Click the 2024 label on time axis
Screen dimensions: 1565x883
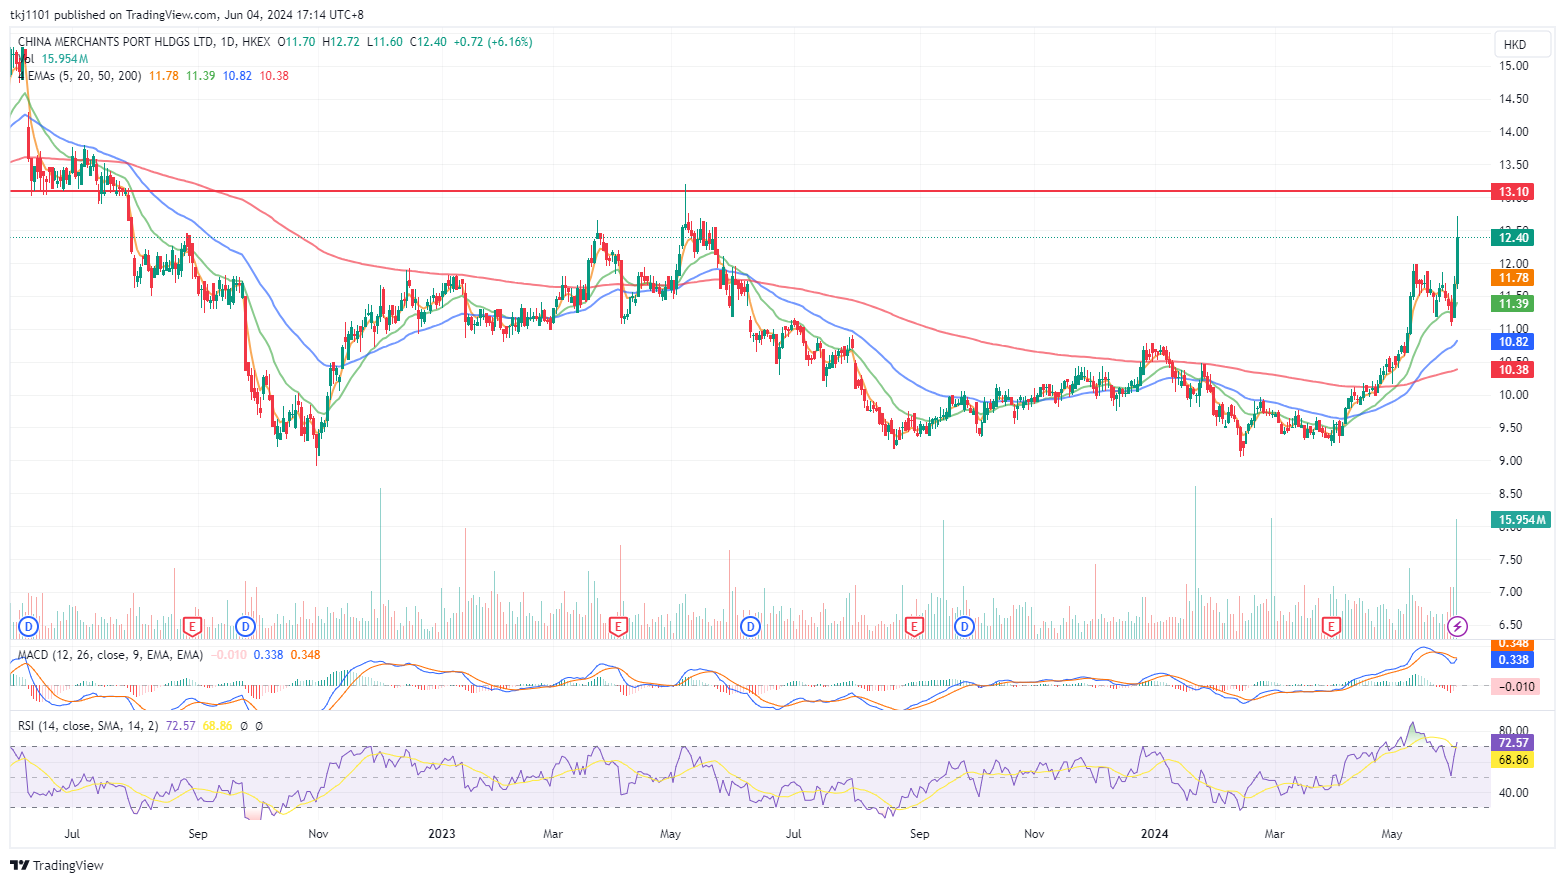click(1155, 834)
